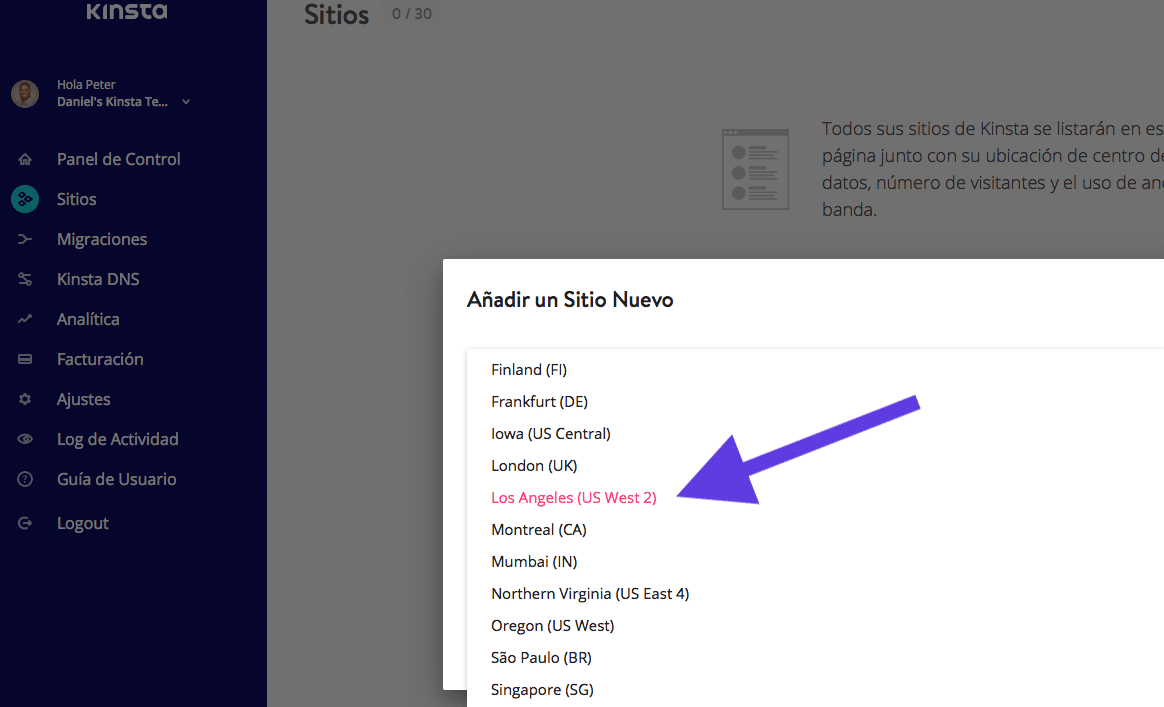Screen dimensions: 1164x707
Task: Select the Logout menu item
Action: (x=82, y=524)
